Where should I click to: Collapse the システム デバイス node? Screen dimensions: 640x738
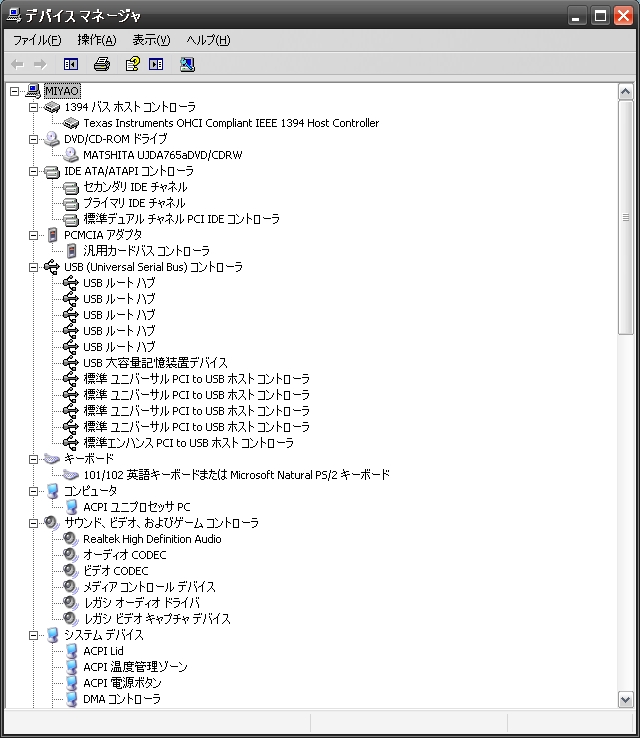pos(33,635)
